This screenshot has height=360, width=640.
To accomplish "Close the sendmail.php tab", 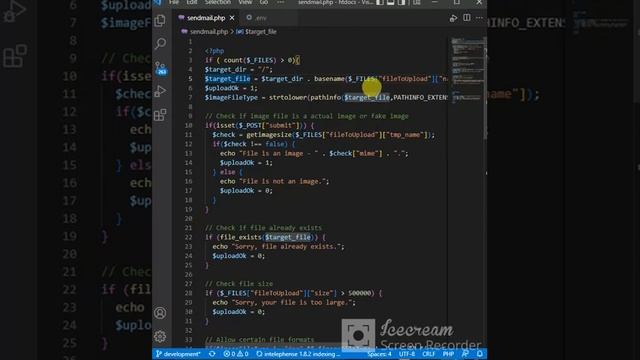I will pyautogui.click(x=232, y=18).
